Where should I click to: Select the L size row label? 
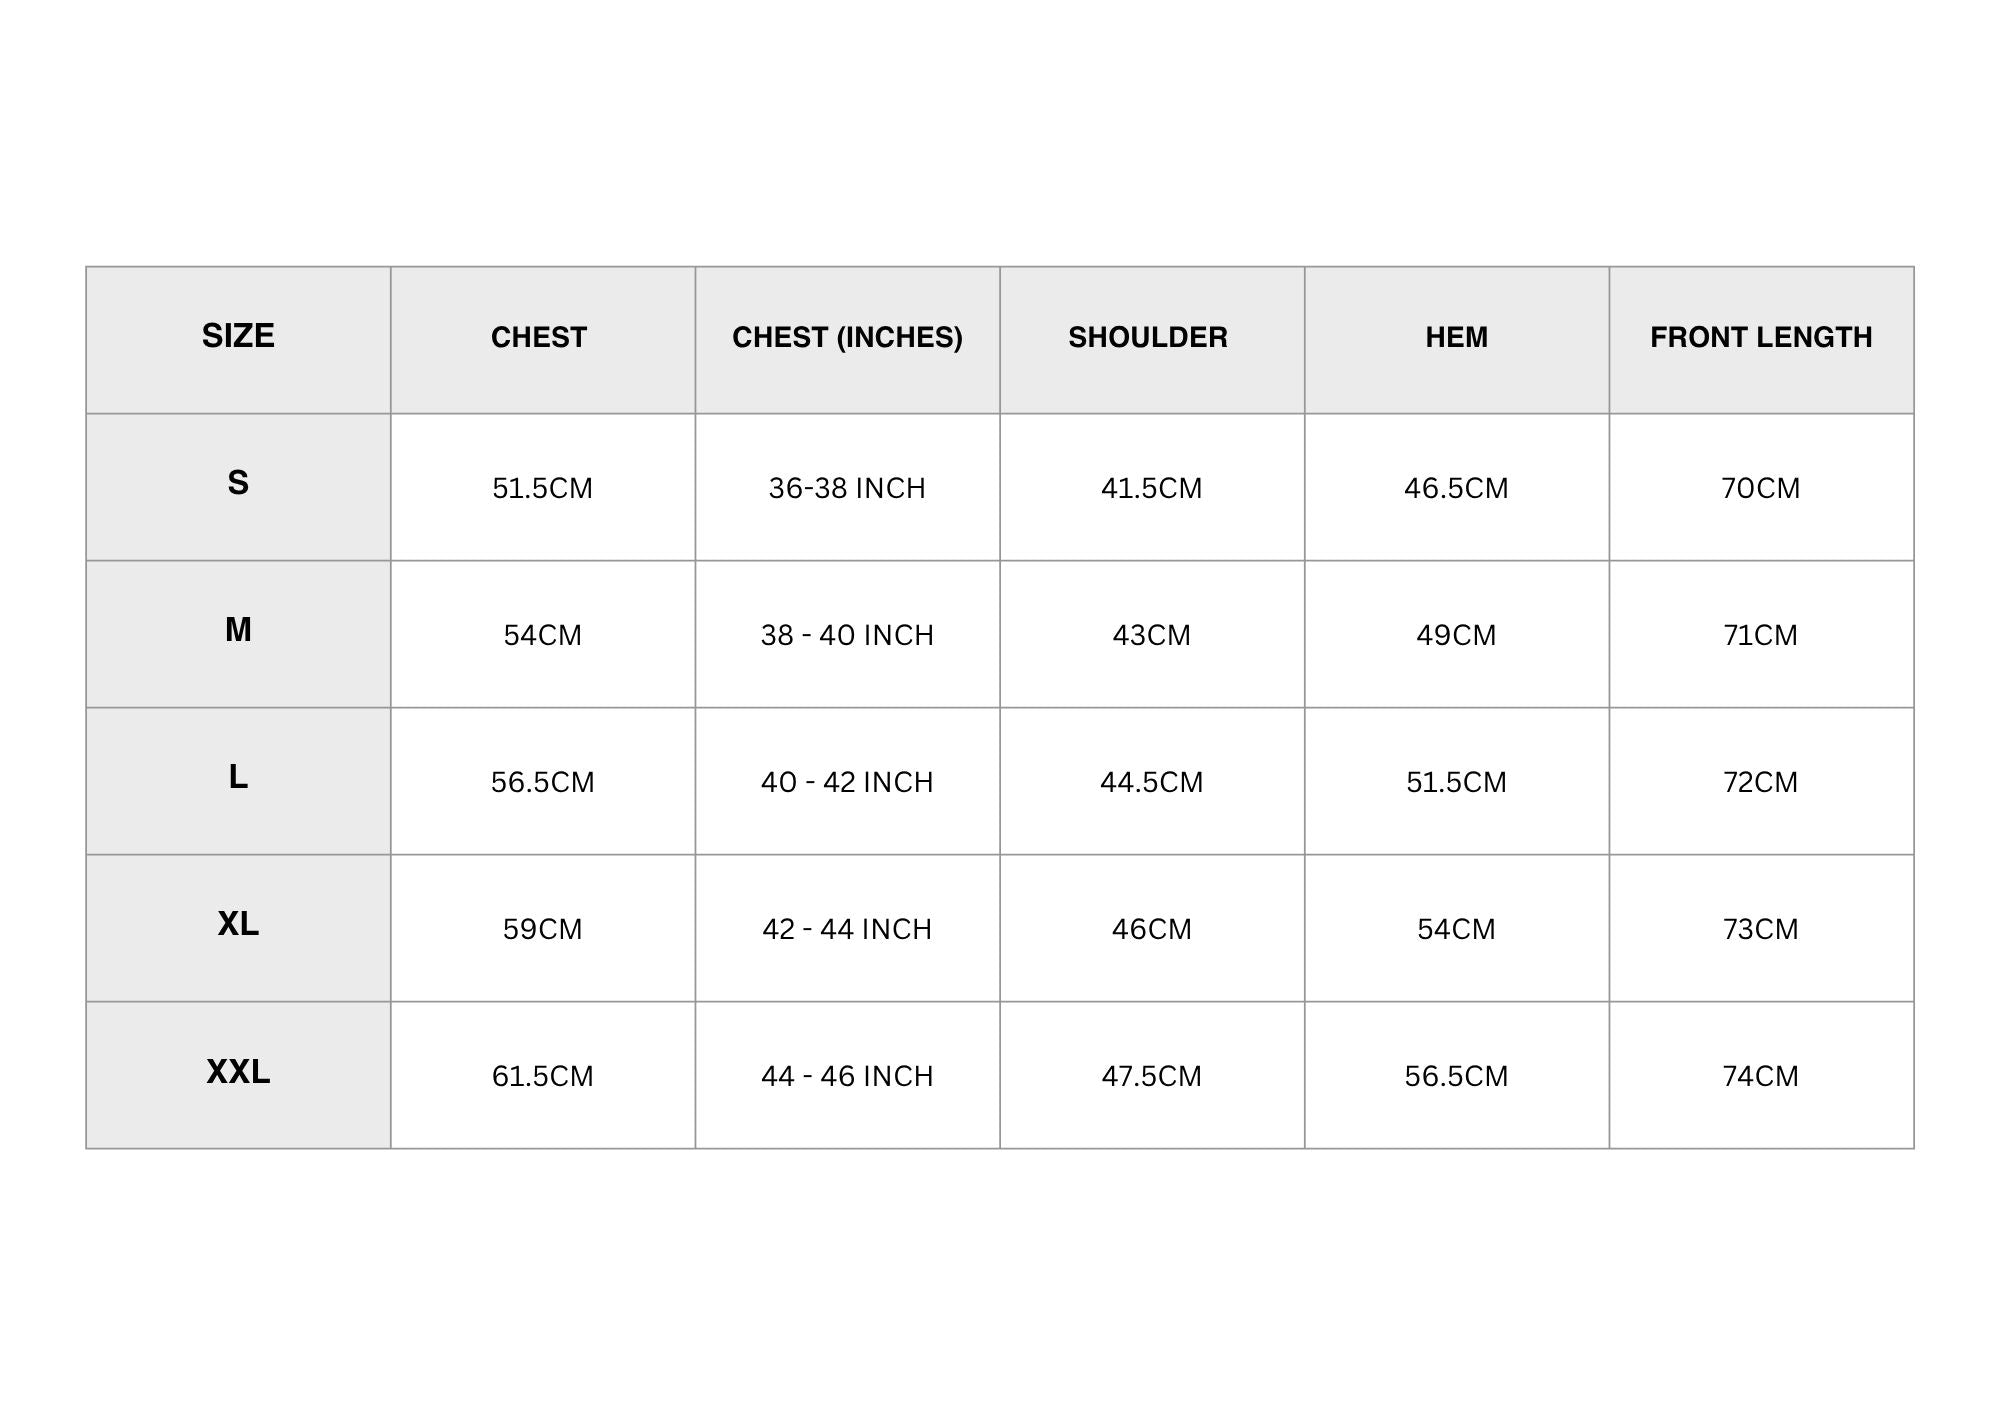click(238, 777)
